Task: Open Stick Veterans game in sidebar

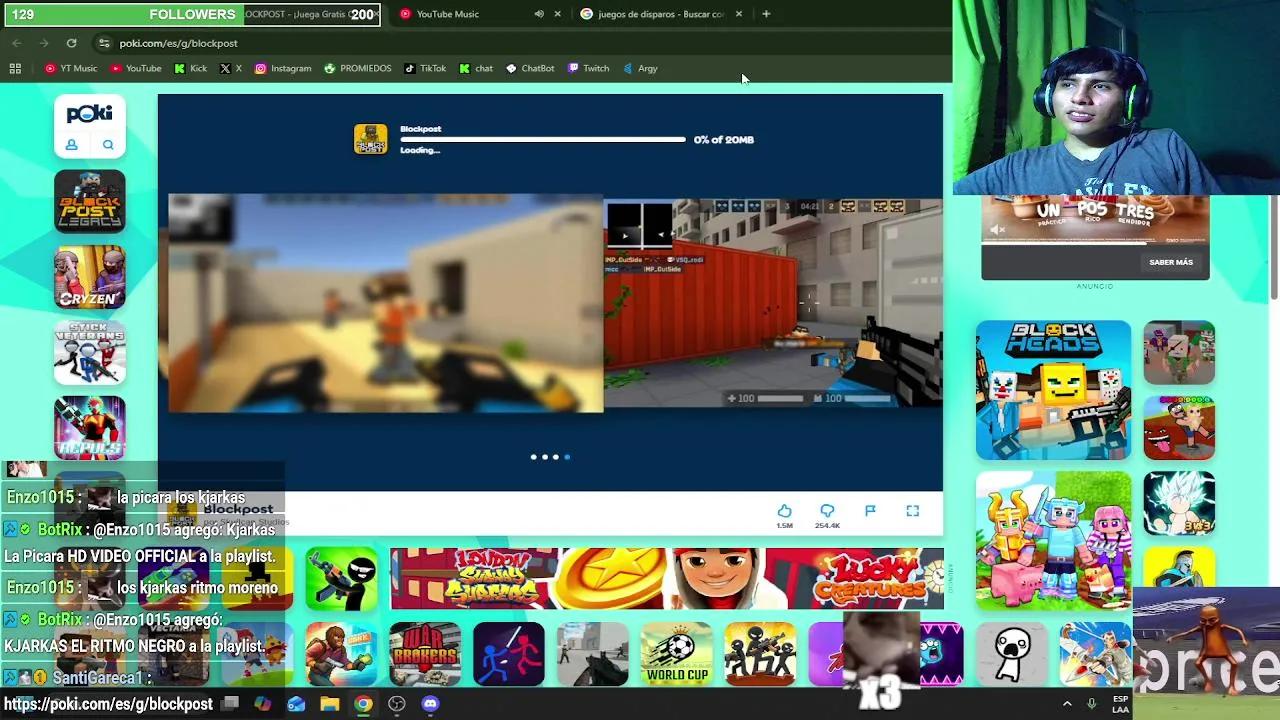Action: tap(90, 352)
